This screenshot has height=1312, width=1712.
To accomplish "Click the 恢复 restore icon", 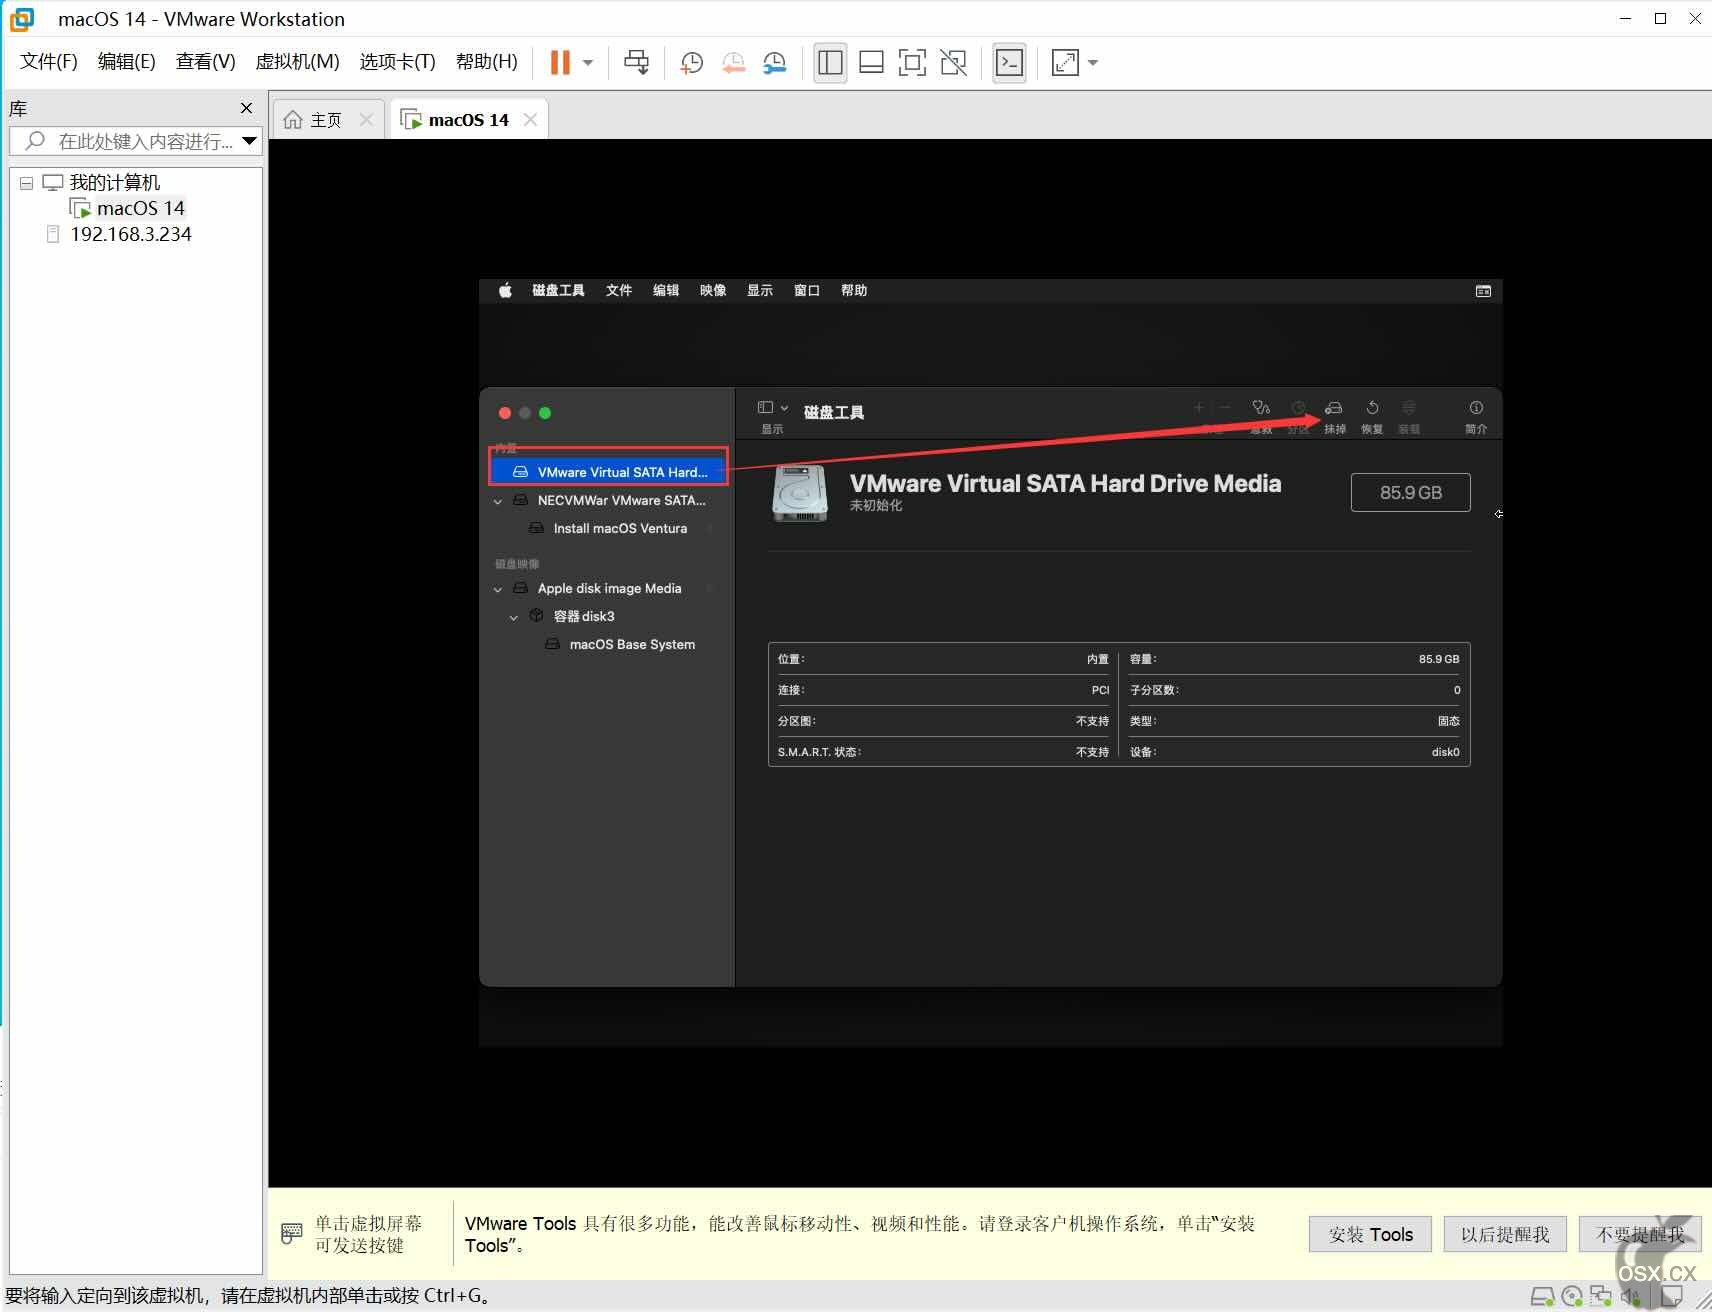I will [x=1372, y=408].
